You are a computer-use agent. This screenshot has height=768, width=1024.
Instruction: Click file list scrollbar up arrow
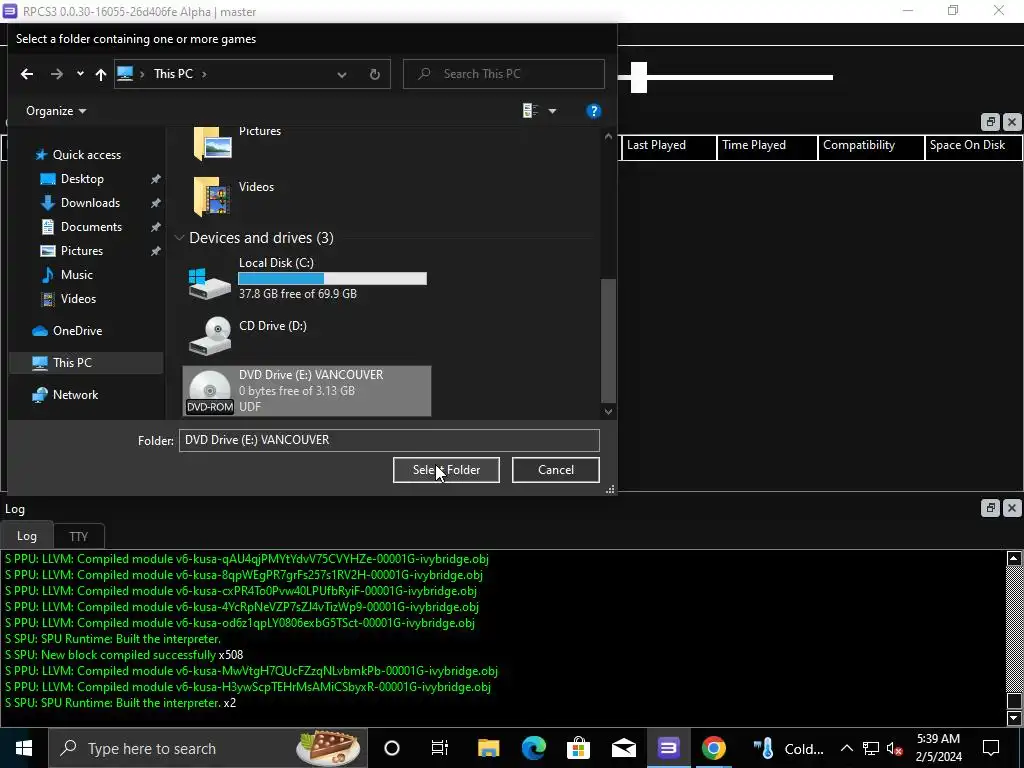pos(608,136)
